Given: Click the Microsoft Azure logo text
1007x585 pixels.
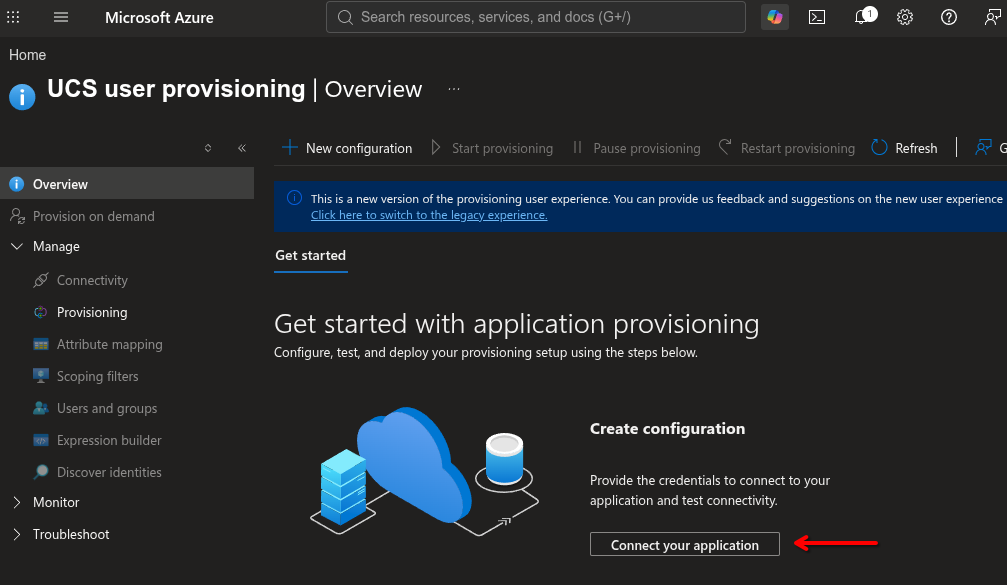Looking at the screenshot, I should tap(159, 18).
